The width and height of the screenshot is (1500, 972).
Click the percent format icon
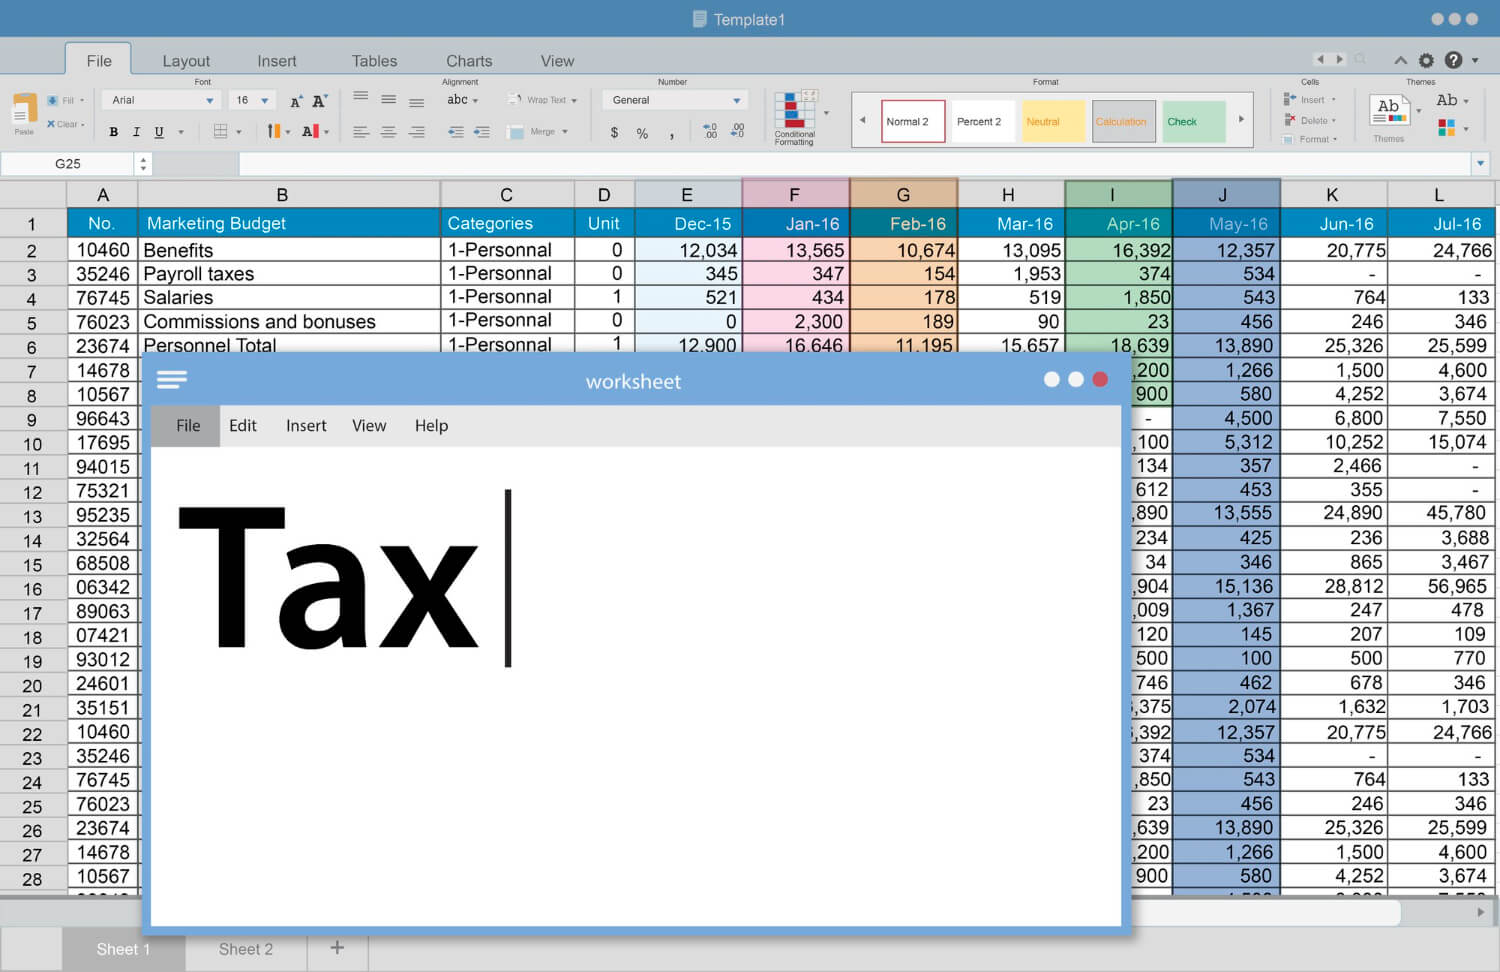[x=641, y=132]
